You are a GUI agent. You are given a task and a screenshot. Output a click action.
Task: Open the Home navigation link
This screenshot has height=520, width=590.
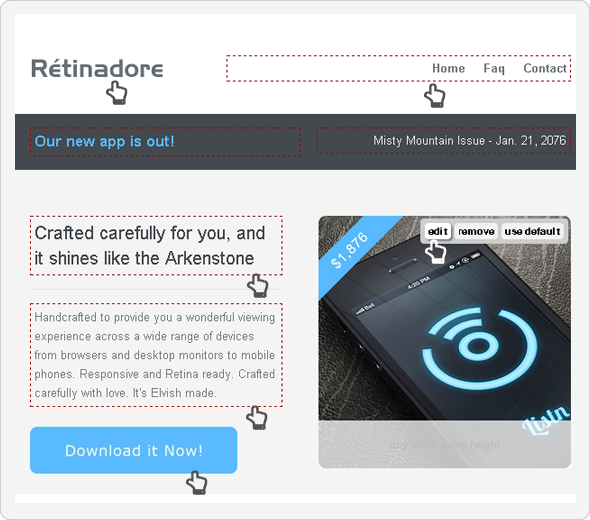pyautogui.click(x=448, y=68)
